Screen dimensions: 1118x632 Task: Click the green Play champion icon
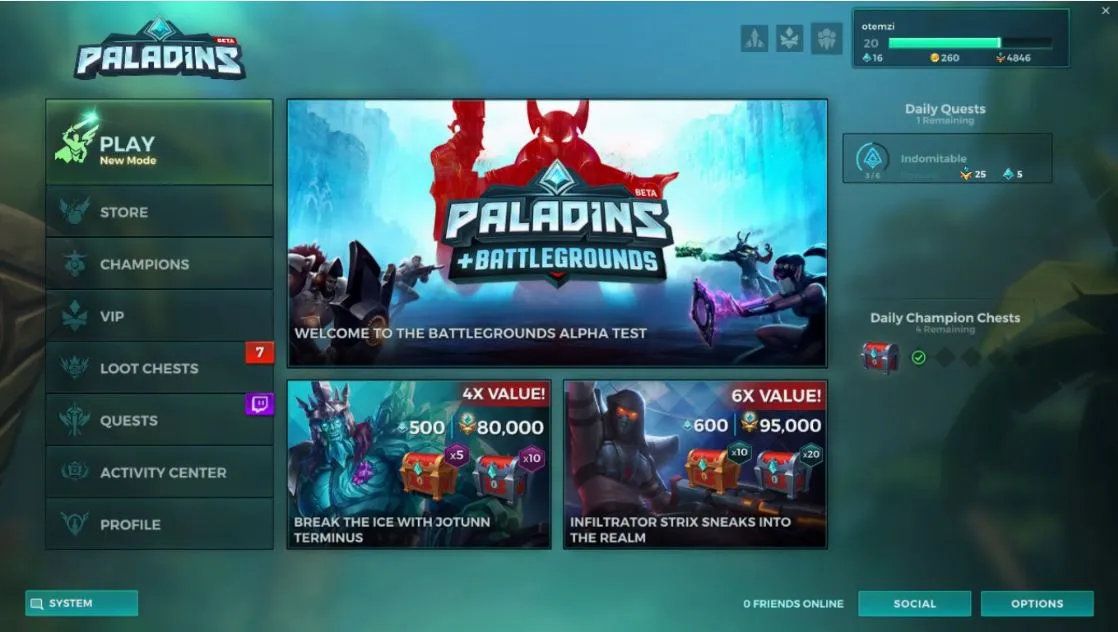pos(77,137)
